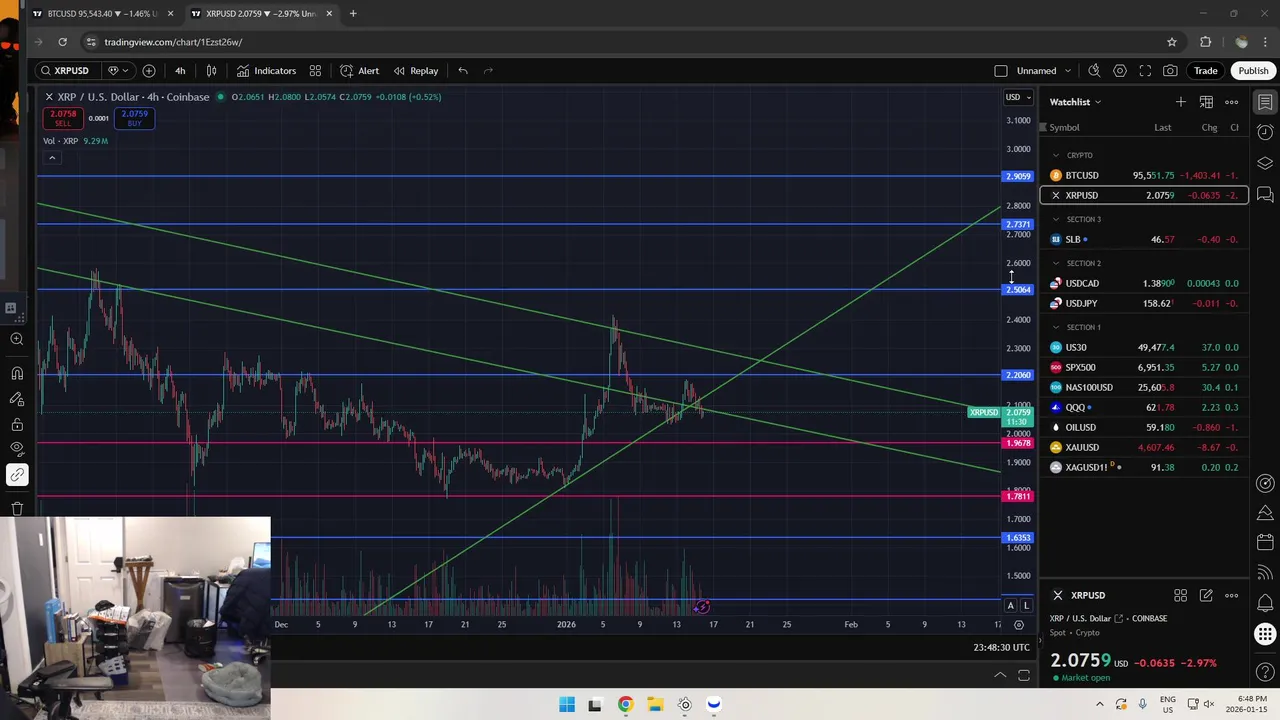Open Windows Start menu on taskbar
The image size is (1280, 720).
pyautogui.click(x=567, y=704)
